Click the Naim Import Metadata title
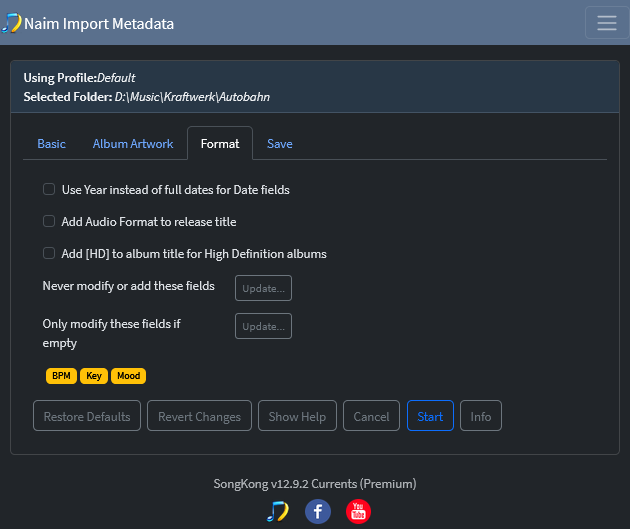This screenshot has width=630, height=529. (x=99, y=24)
